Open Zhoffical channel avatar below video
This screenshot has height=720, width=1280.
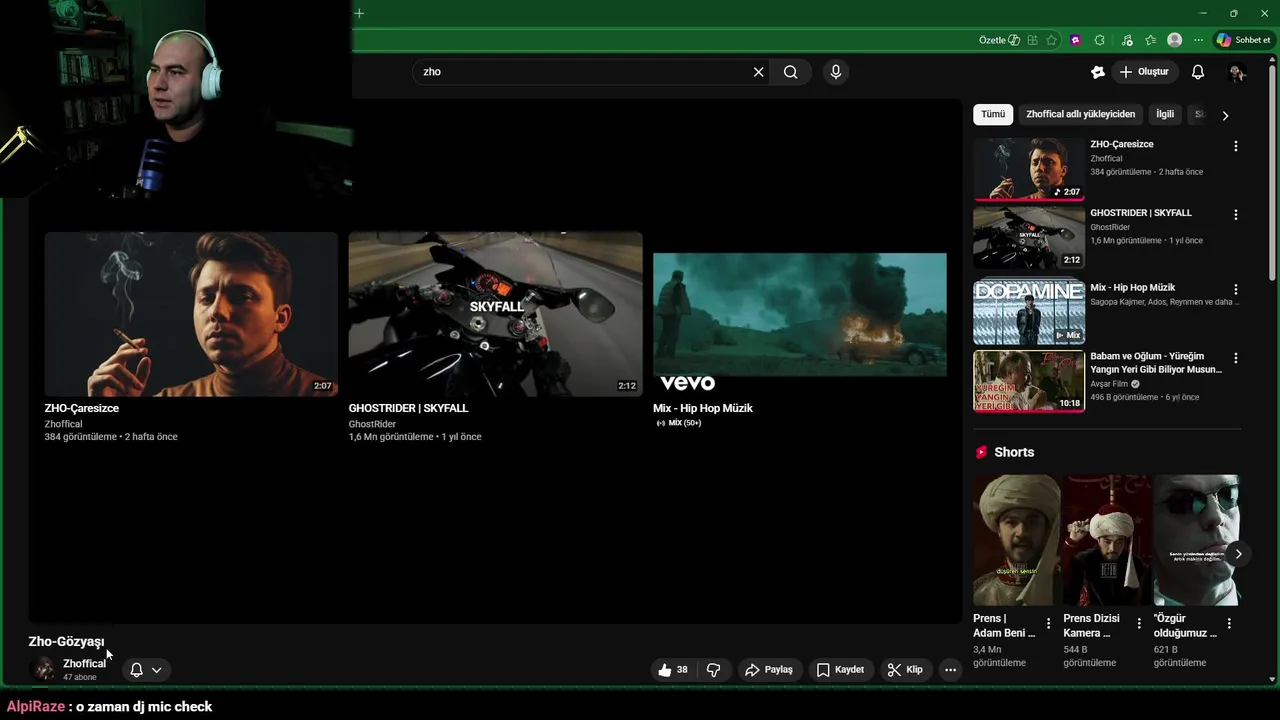point(44,669)
